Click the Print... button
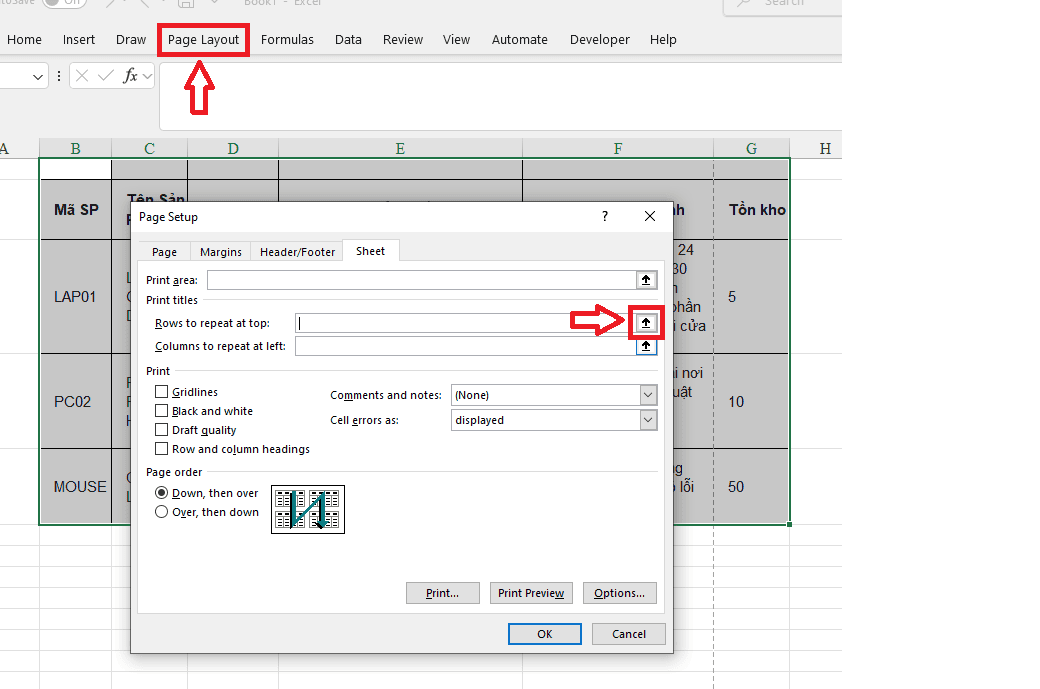Image resolution: width=1040 pixels, height=689 pixels. point(442,593)
